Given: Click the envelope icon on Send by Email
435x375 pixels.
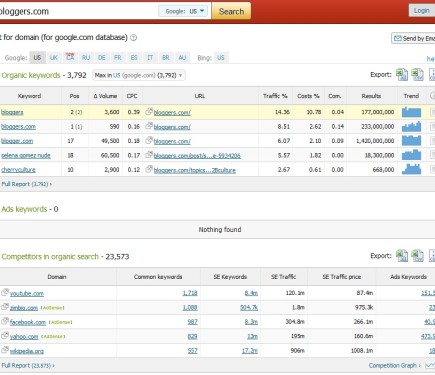Looking at the screenshot, I should tap(397, 38).
